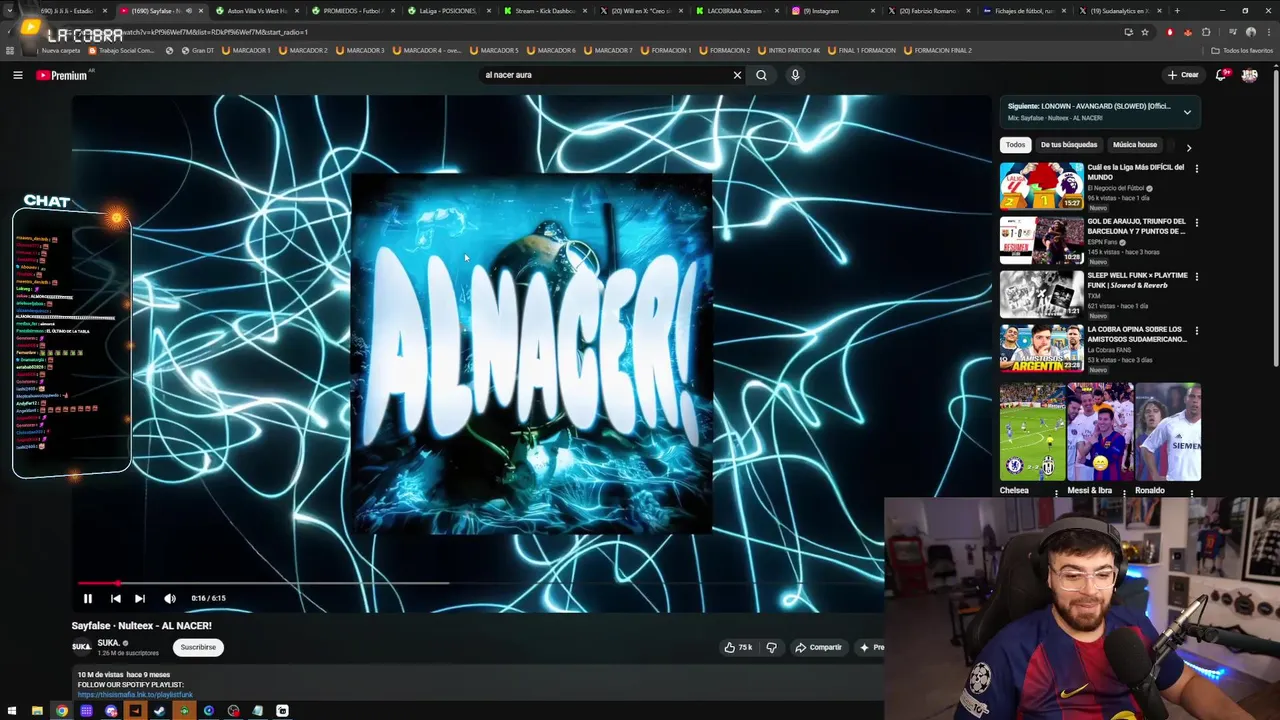Image resolution: width=1280 pixels, height=720 pixels.
Task: Open the account avatar menu
Action: click(1249, 75)
